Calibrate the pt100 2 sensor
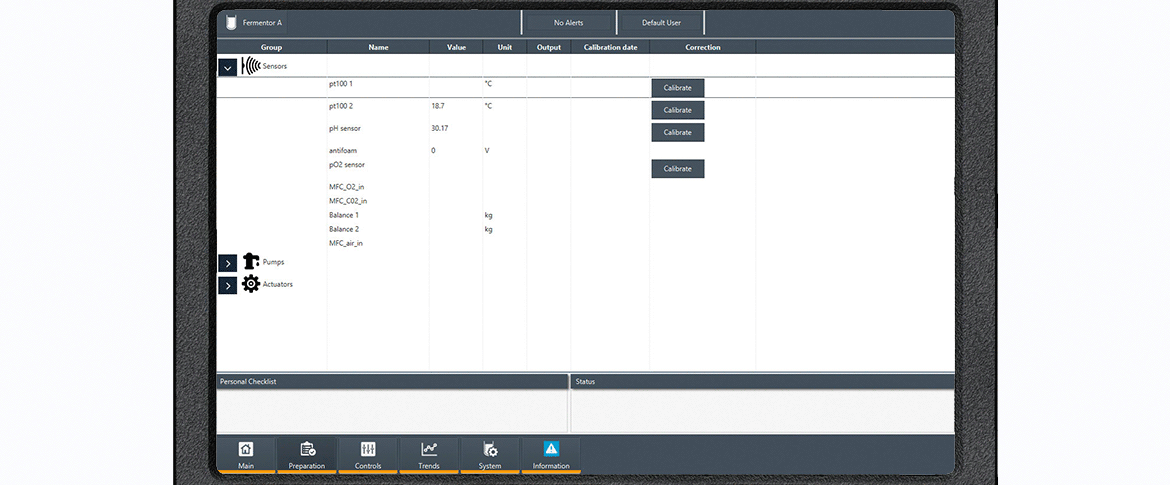 pos(677,110)
